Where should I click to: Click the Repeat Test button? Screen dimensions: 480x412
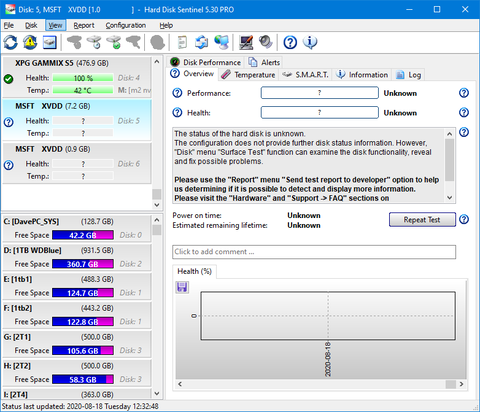coord(422,220)
